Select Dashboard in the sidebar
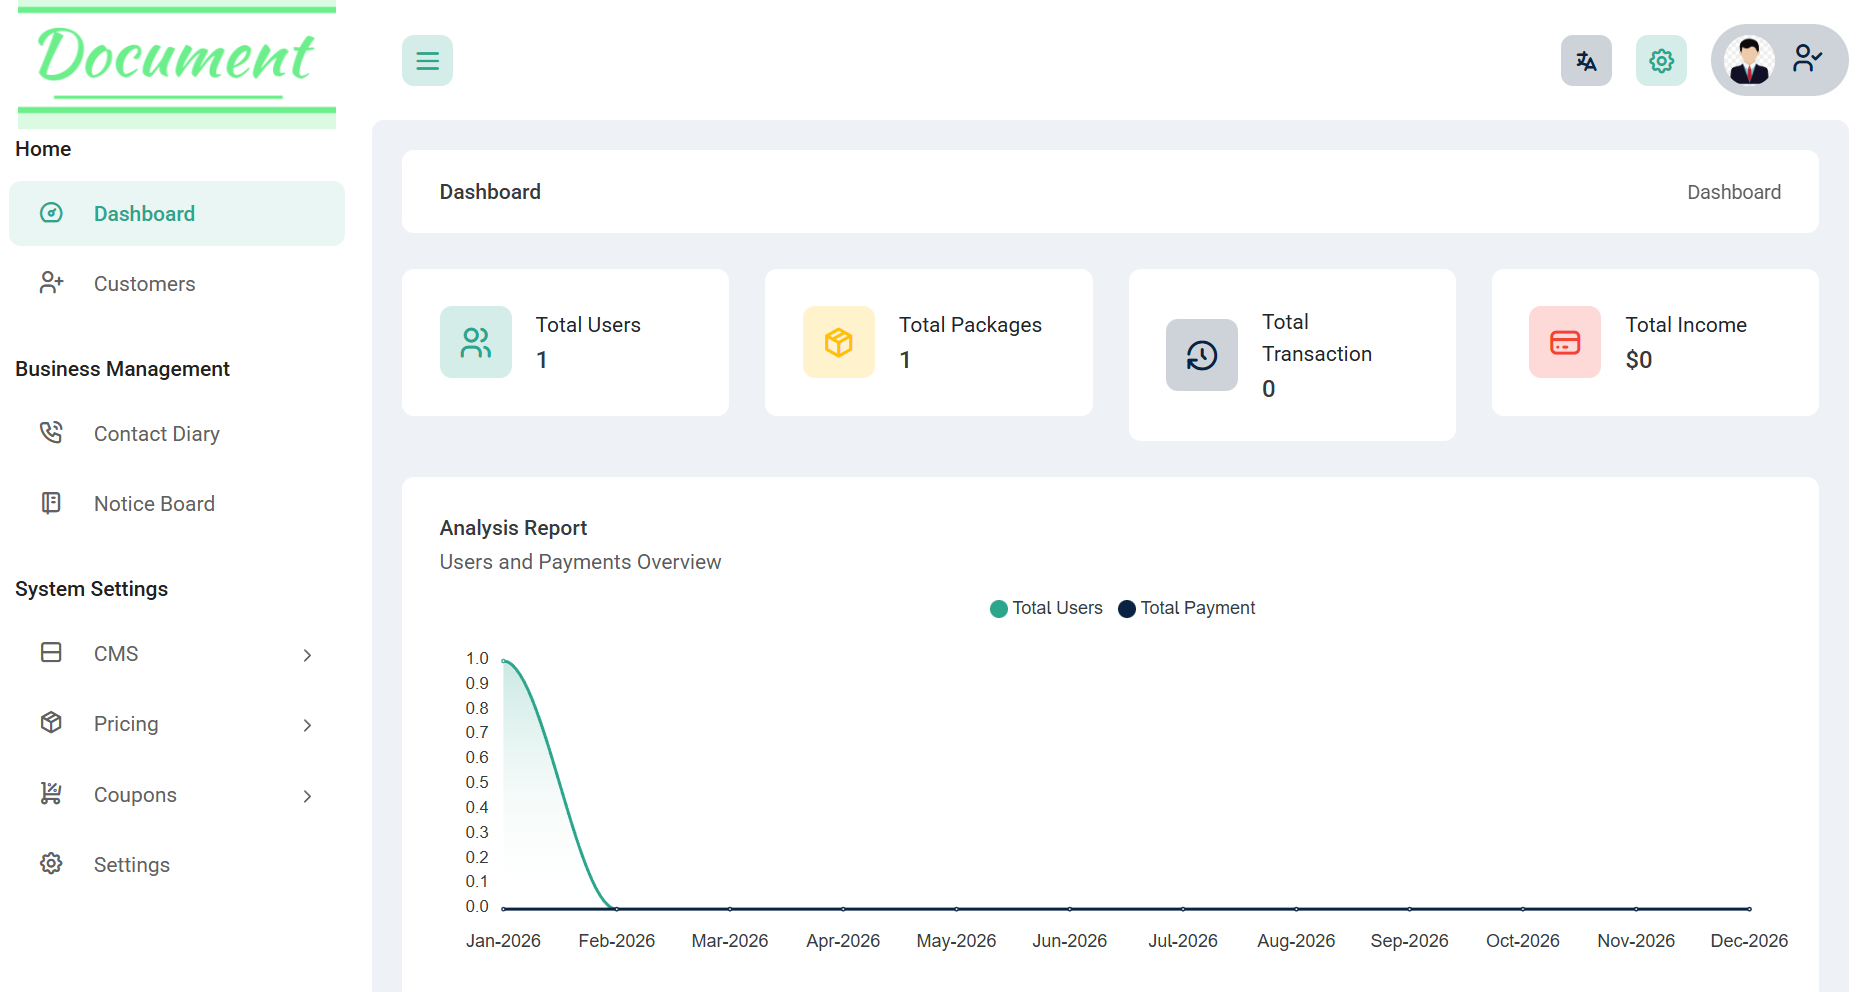The height and width of the screenshot is (992, 1860). [x=144, y=214]
